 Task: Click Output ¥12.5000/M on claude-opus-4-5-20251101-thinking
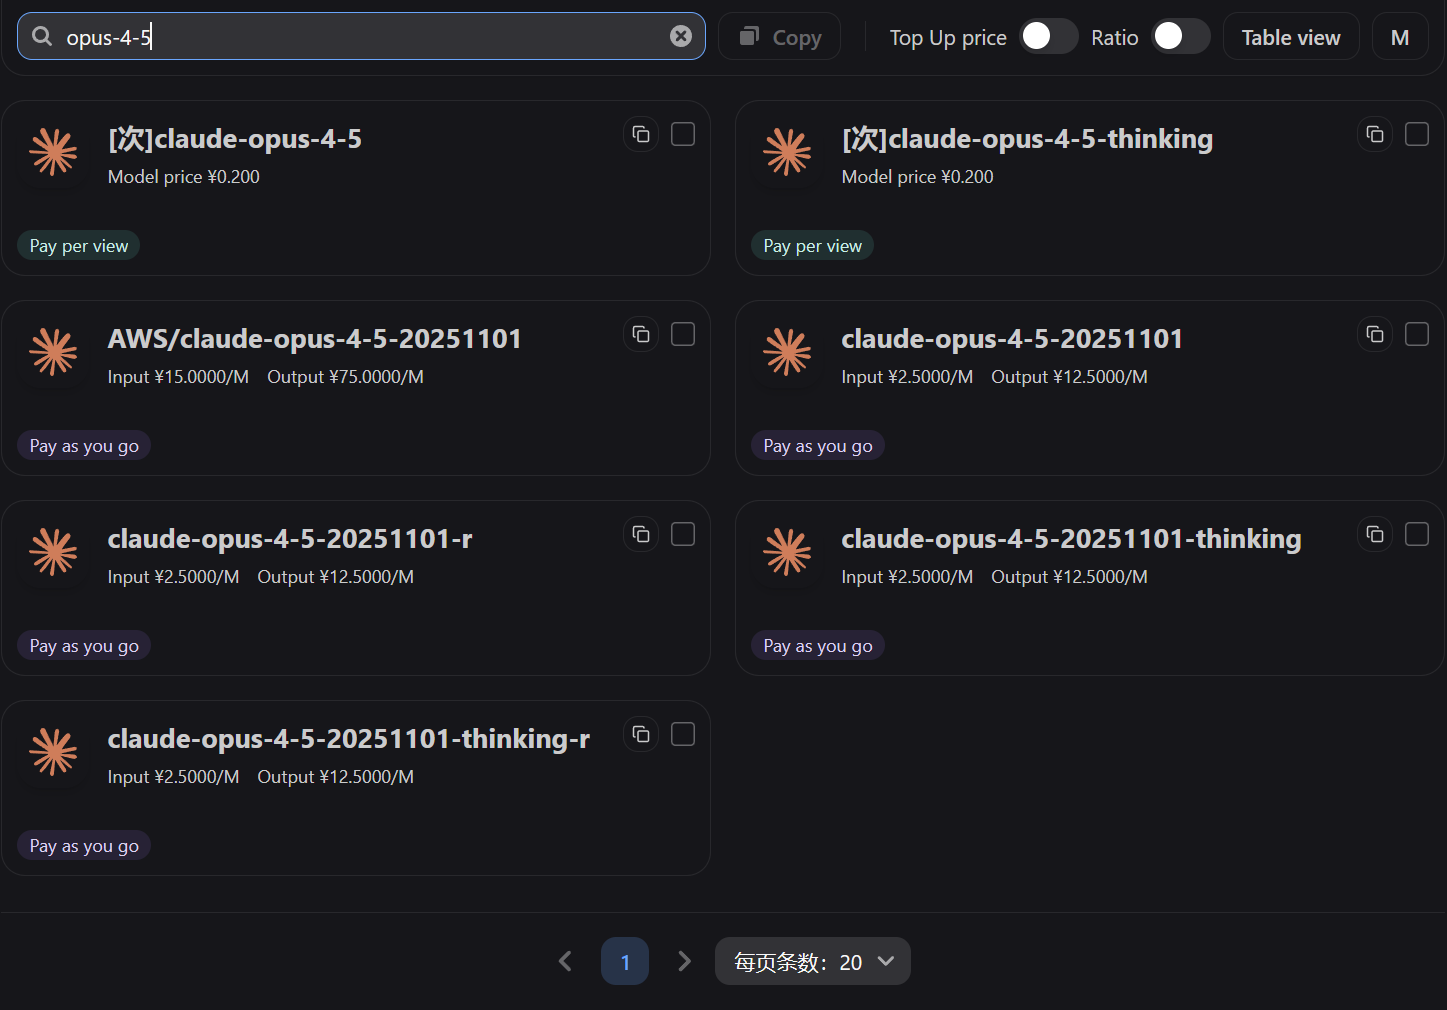click(1069, 577)
